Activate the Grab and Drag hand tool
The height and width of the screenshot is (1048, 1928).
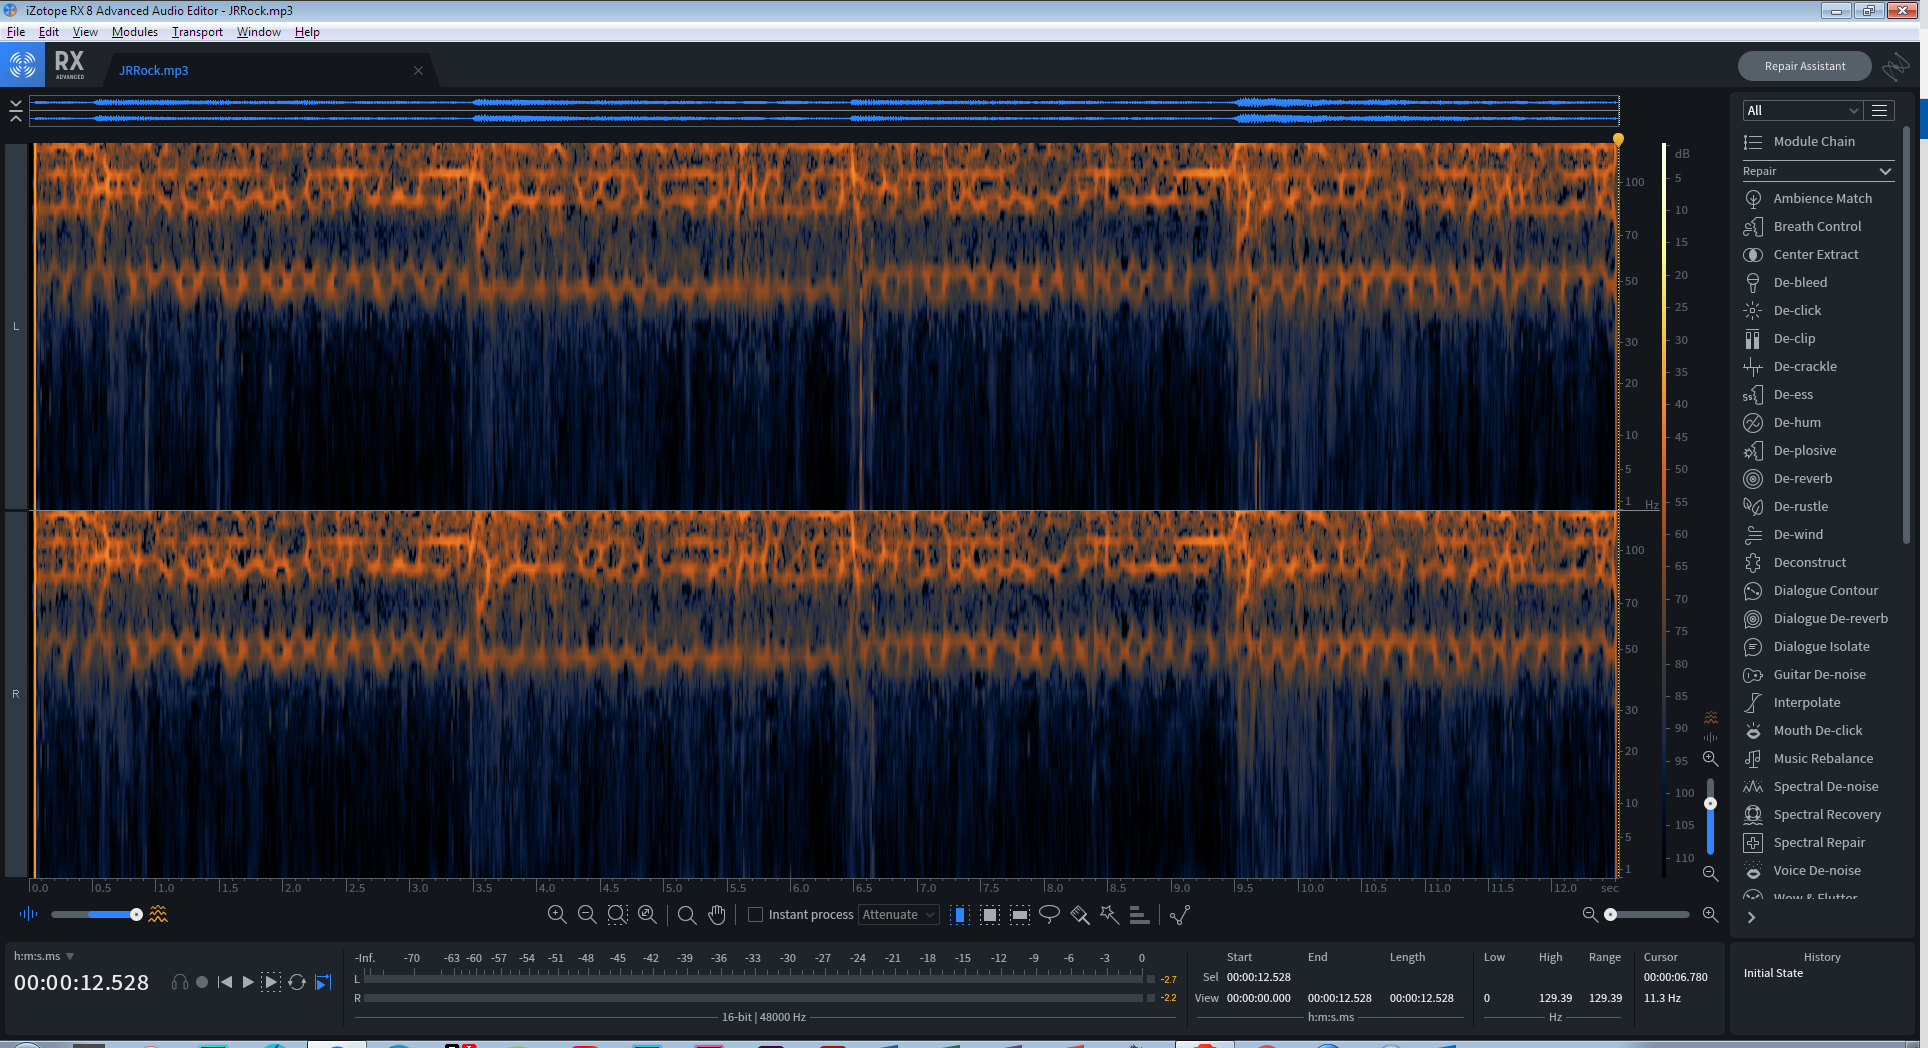(717, 914)
